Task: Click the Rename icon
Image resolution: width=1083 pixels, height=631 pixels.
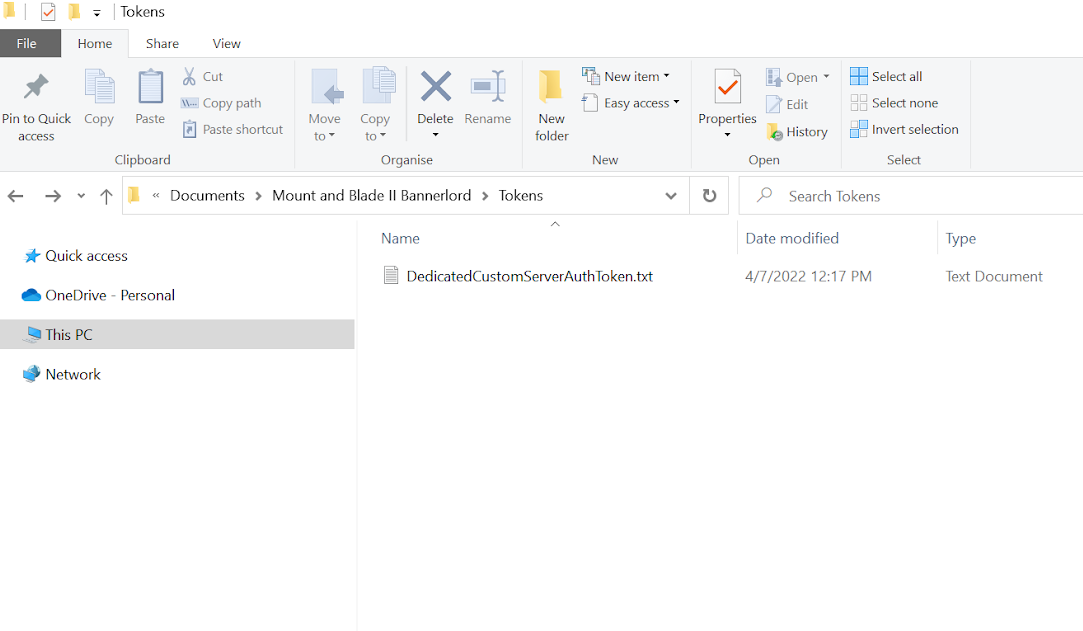Action: point(488,87)
